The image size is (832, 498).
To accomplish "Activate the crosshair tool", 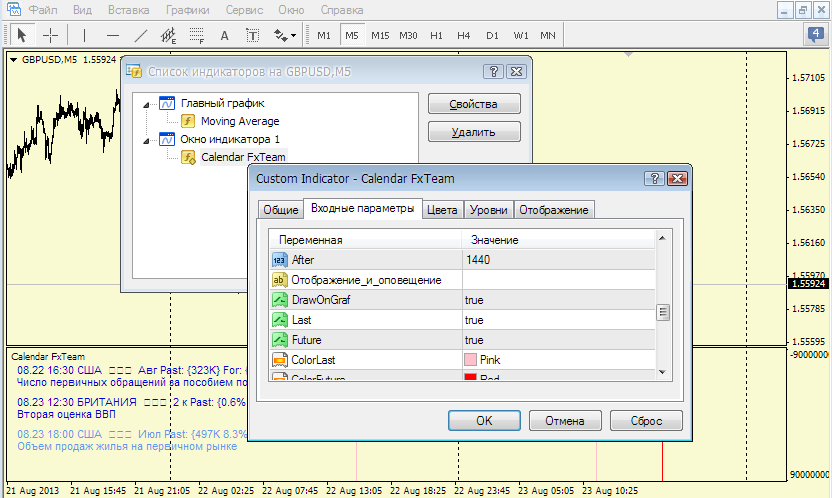I will pos(49,35).
